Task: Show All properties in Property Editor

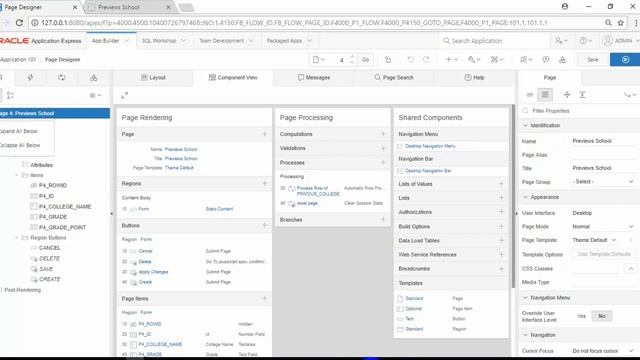Action: 545,95
